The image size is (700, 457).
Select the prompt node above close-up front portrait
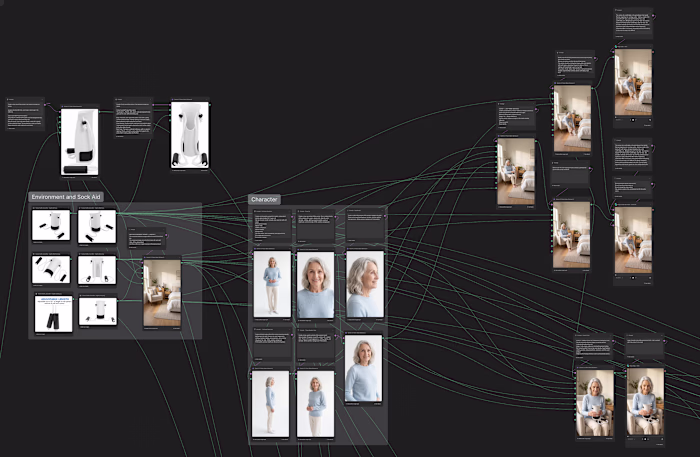(316, 227)
